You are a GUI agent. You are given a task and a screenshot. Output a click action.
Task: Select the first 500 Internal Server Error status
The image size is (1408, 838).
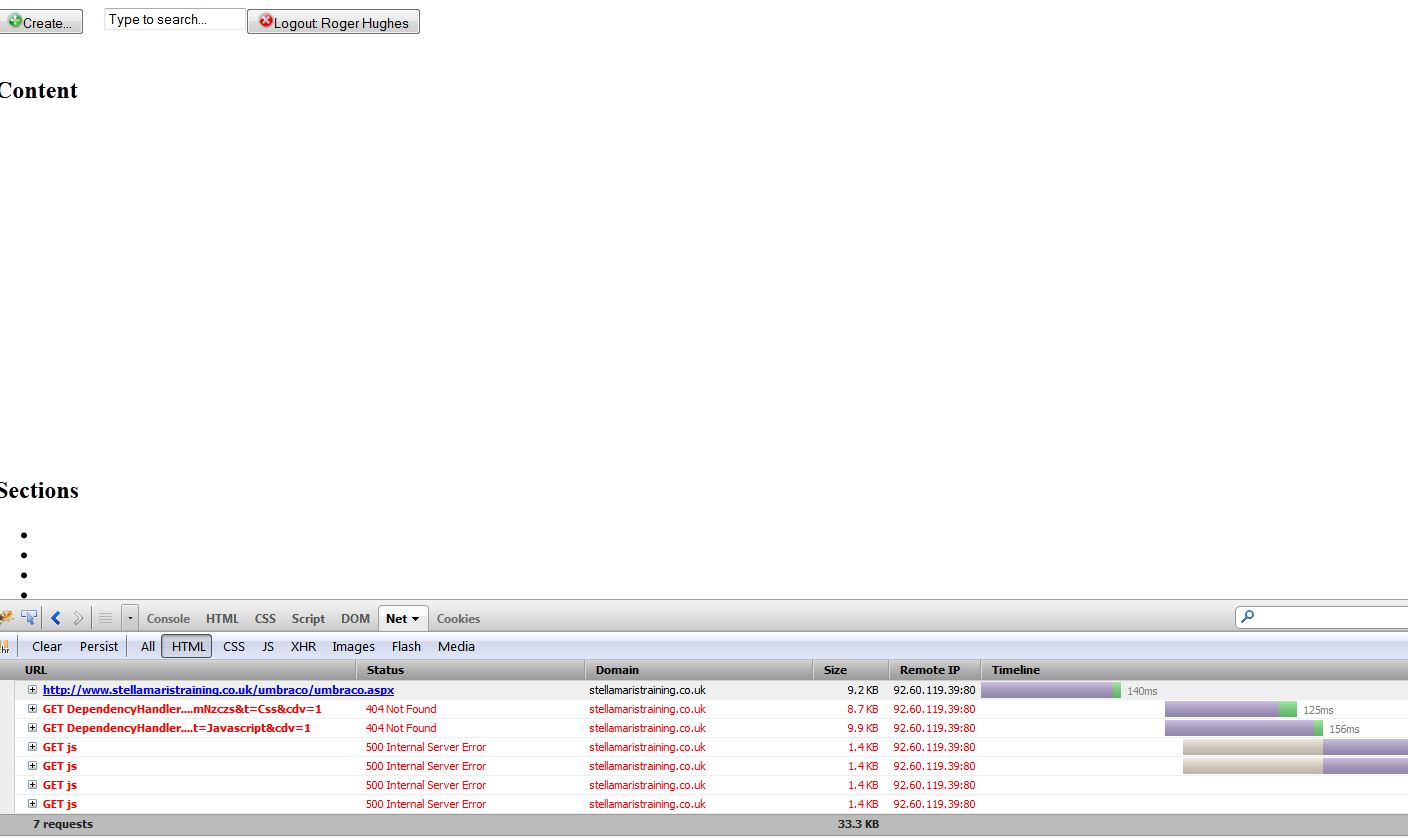[426, 747]
